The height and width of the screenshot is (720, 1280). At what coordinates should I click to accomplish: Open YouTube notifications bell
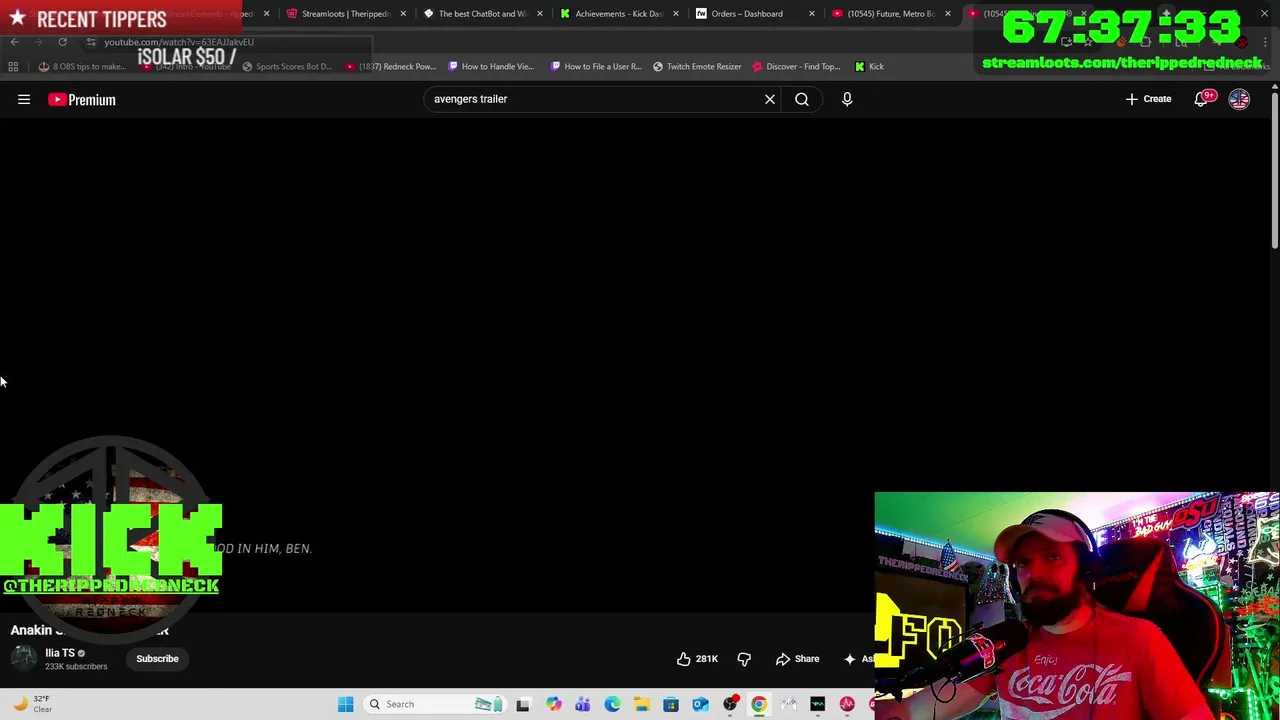[1202, 99]
